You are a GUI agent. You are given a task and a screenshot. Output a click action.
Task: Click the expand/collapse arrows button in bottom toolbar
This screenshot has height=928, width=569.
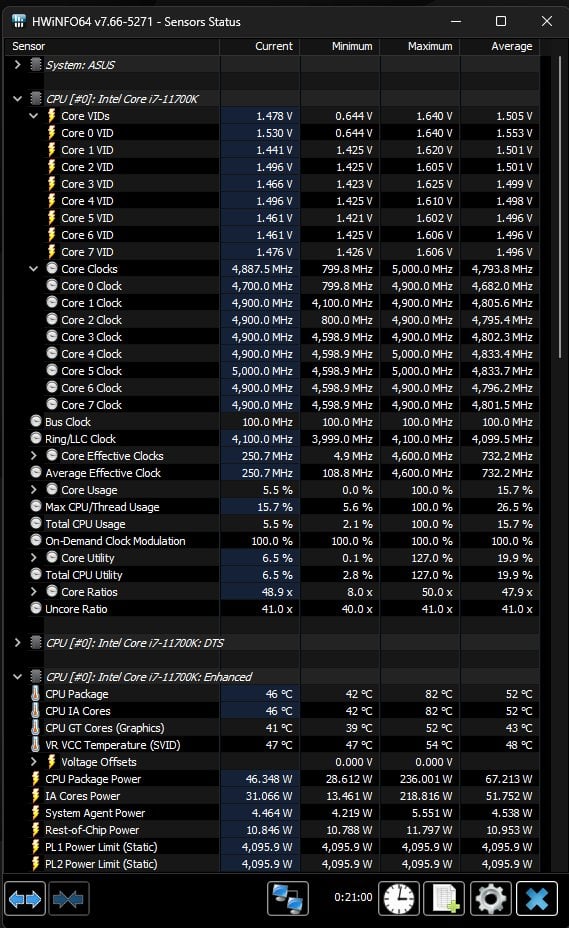point(25,899)
